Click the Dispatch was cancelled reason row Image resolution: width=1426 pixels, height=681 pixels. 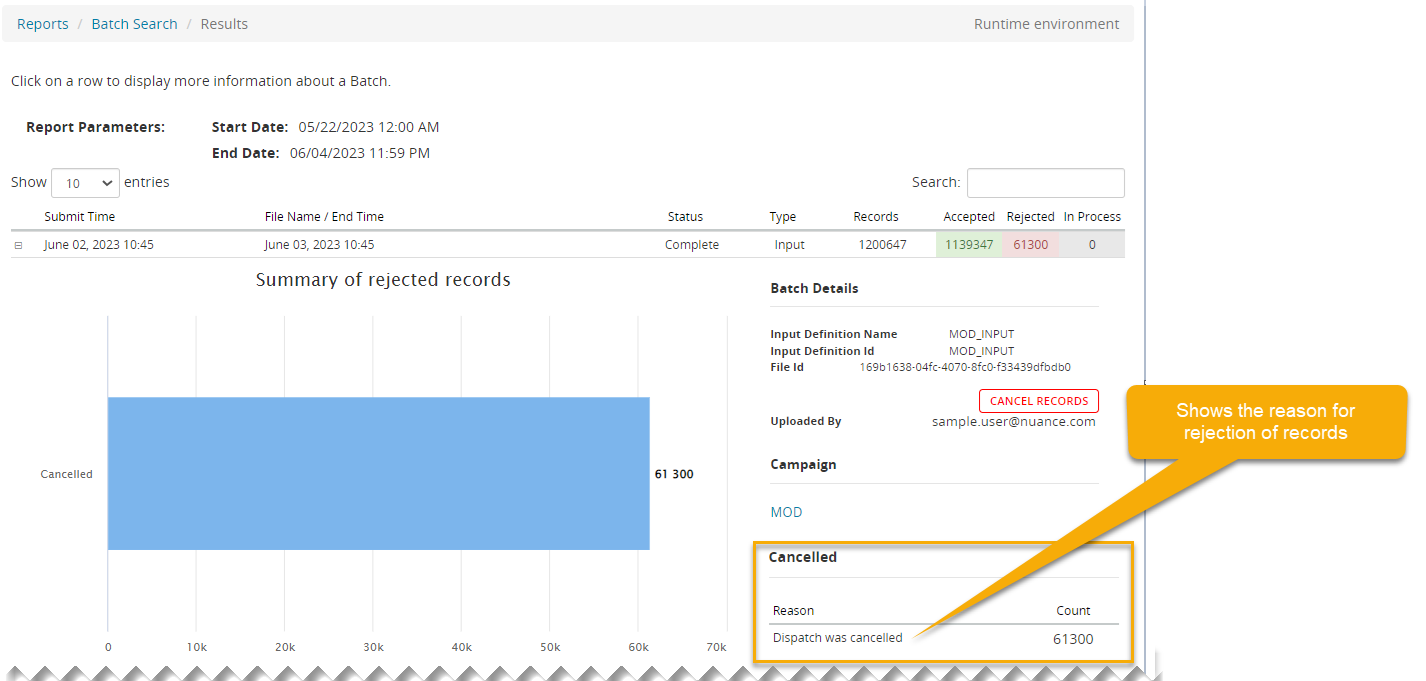pyautogui.click(x=837, y=638)
